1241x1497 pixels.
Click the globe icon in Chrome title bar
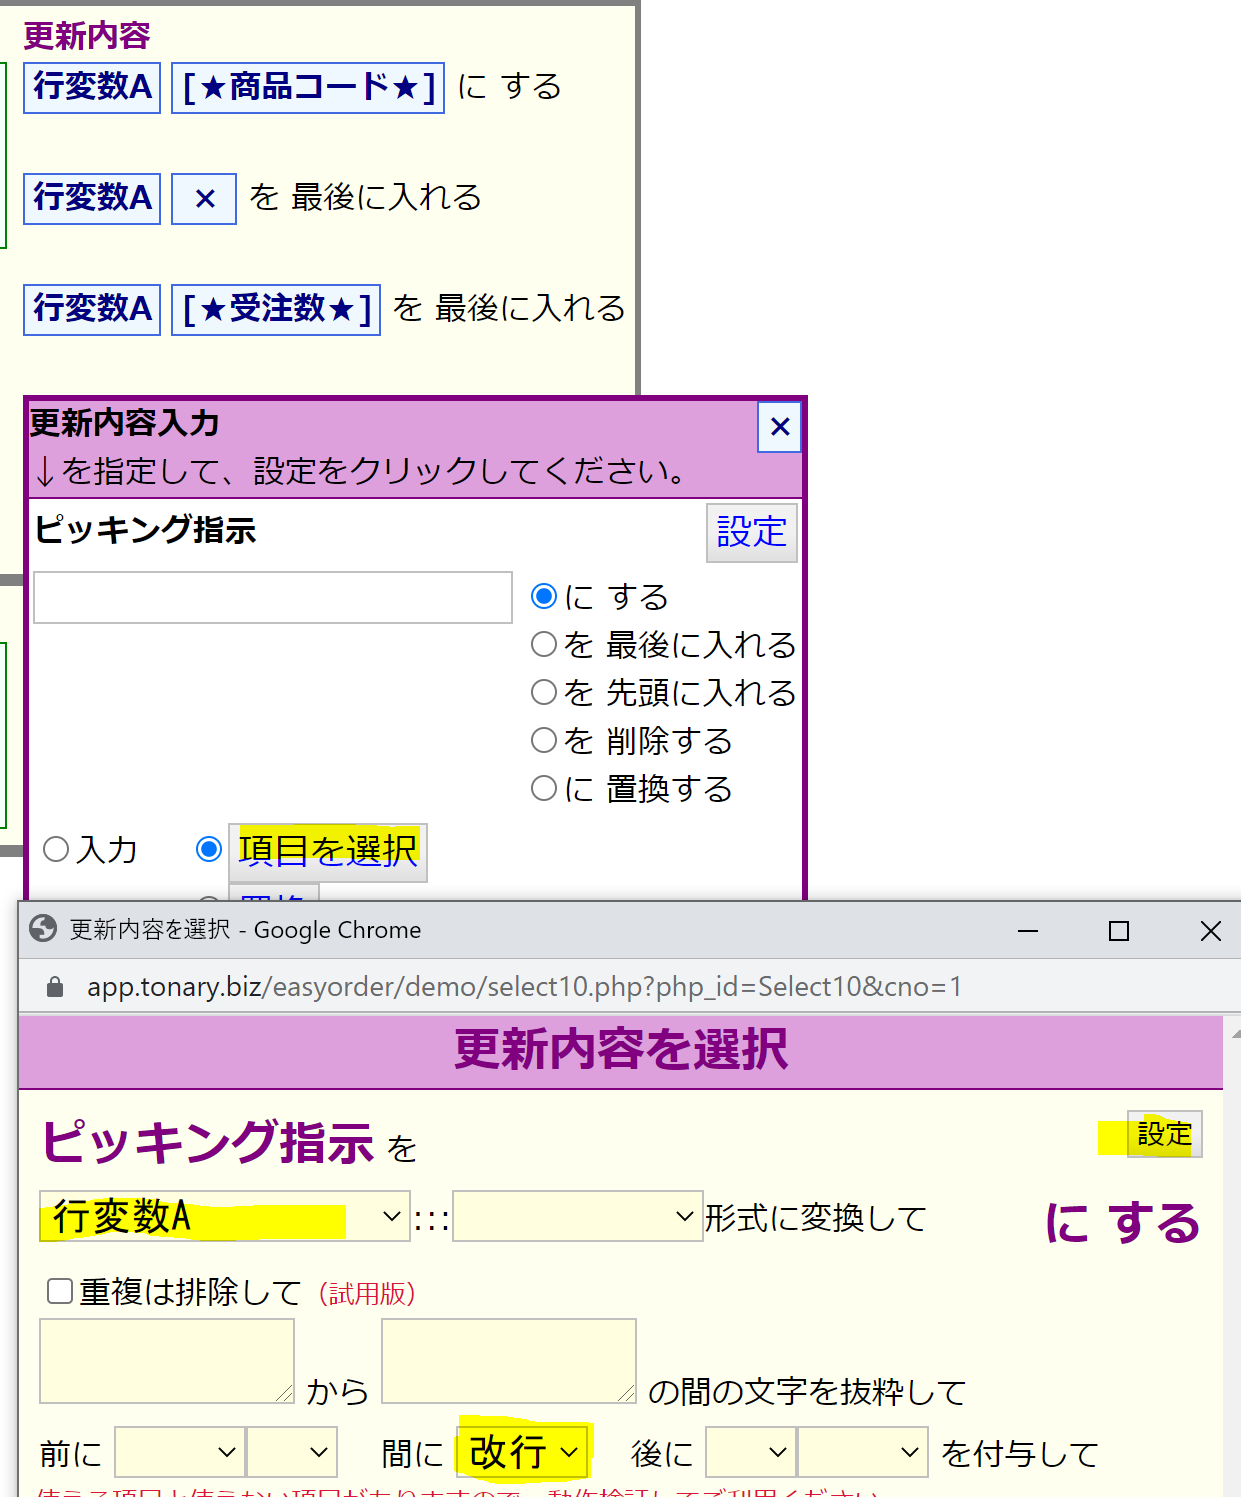[43, 929]
